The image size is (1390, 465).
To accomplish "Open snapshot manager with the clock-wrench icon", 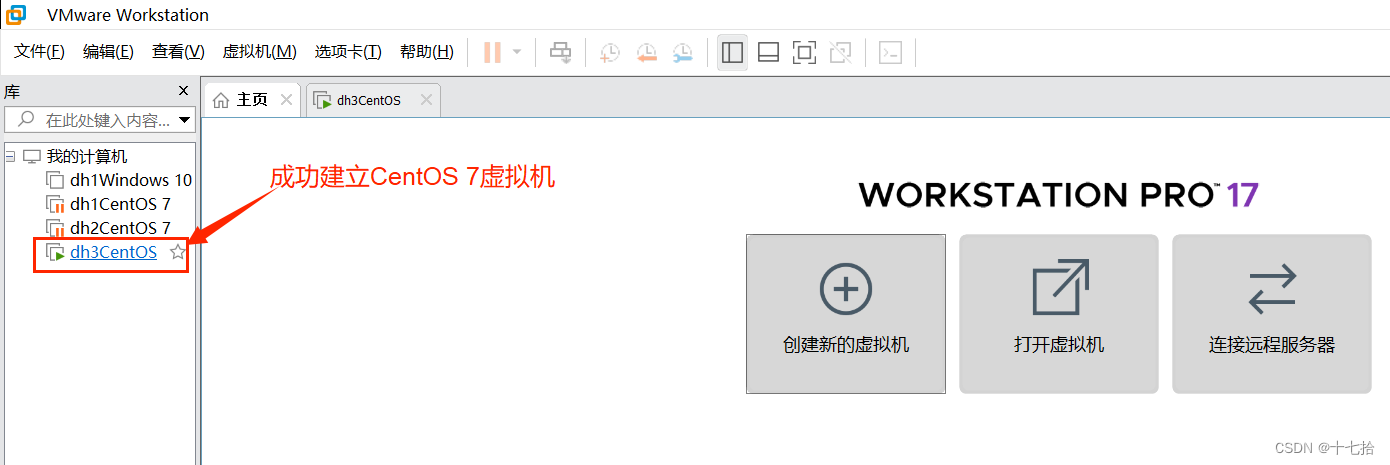I will [682, 53].
